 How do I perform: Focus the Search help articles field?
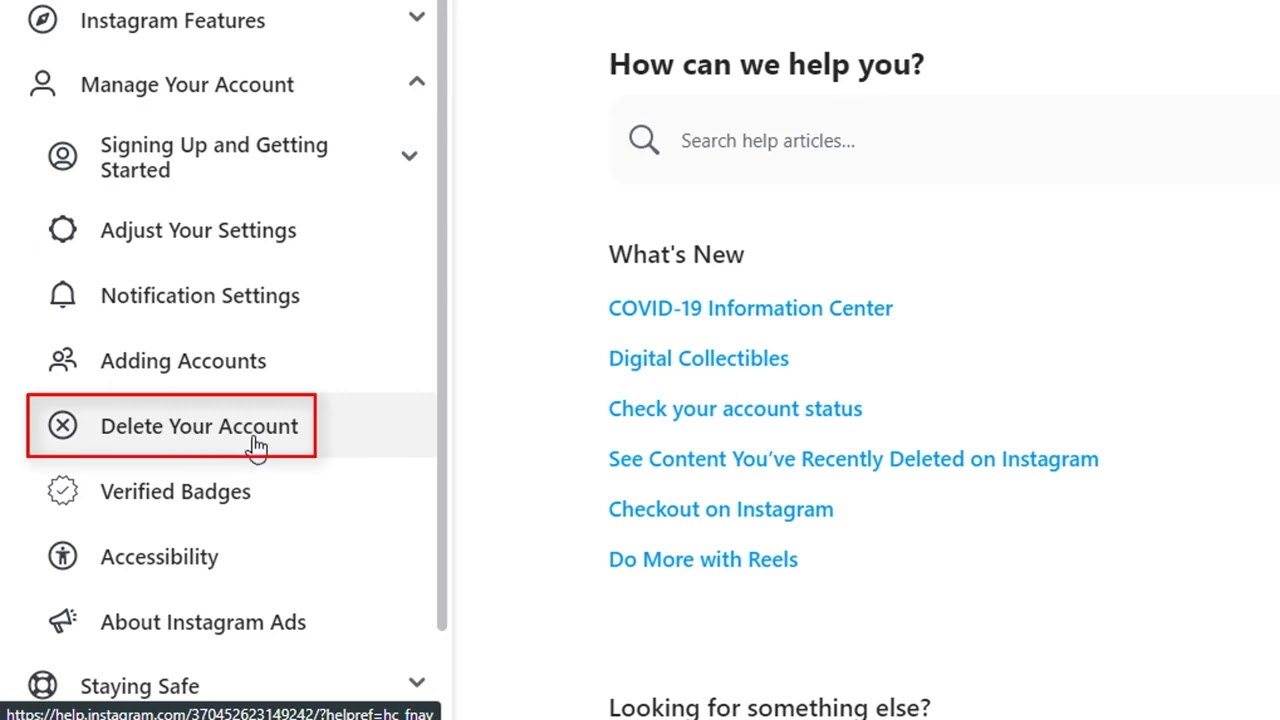(x=944, y=140)
